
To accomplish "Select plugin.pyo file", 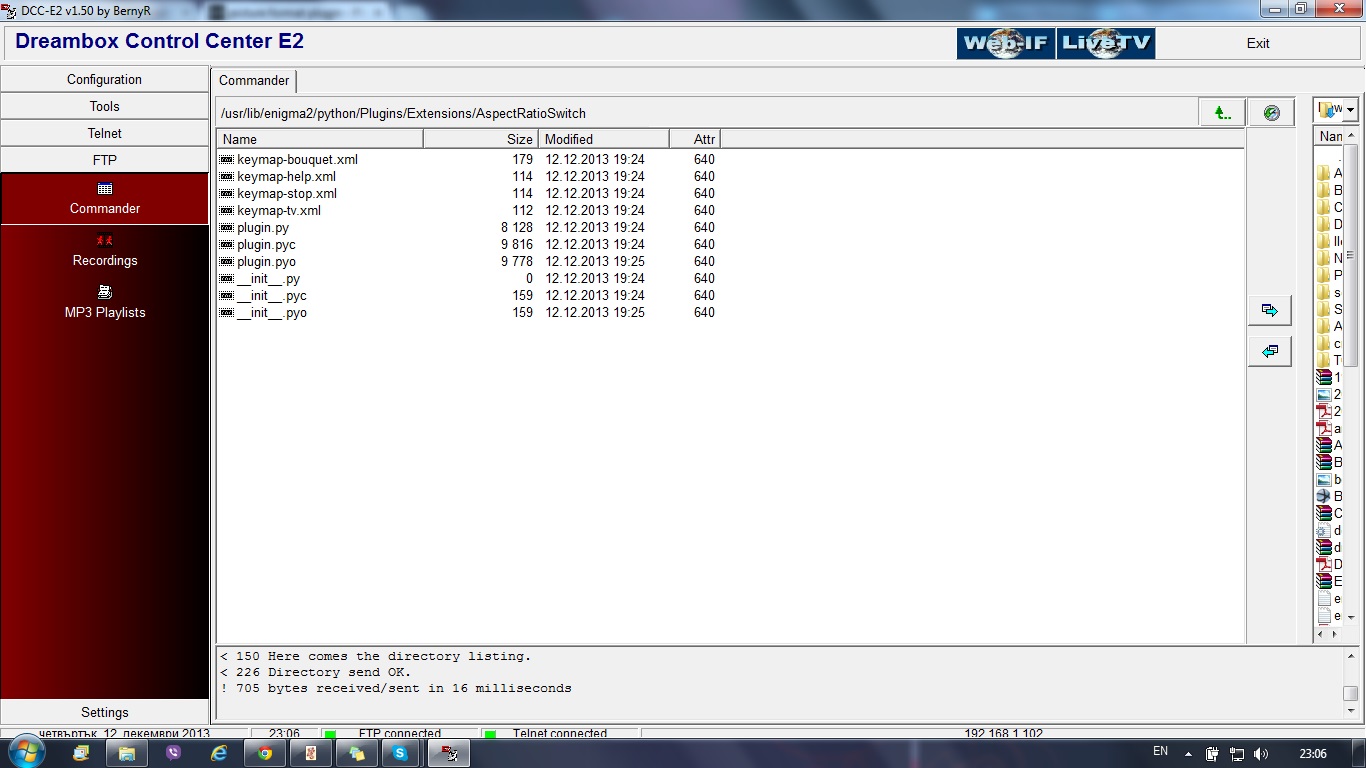I will point(266,261).
